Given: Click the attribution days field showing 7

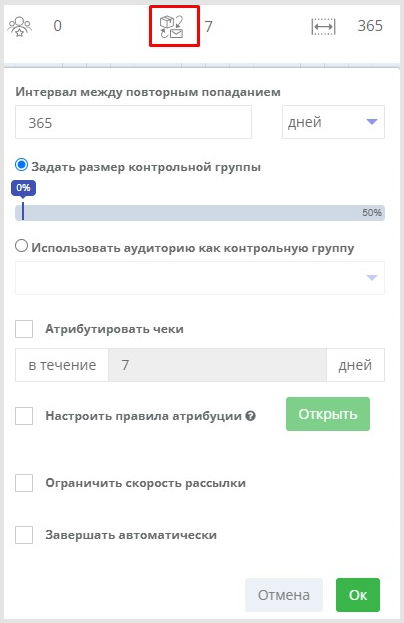Looking at the screenshot, I should tap(217, 365).
